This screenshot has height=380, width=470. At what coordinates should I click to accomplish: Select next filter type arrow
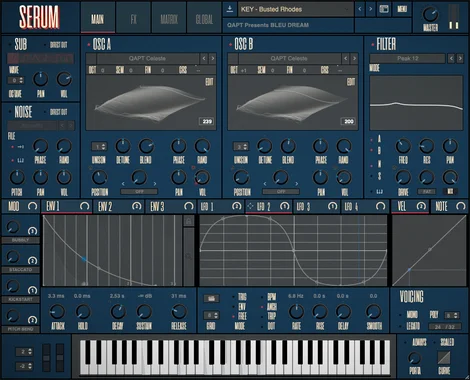tap(460, 58)
